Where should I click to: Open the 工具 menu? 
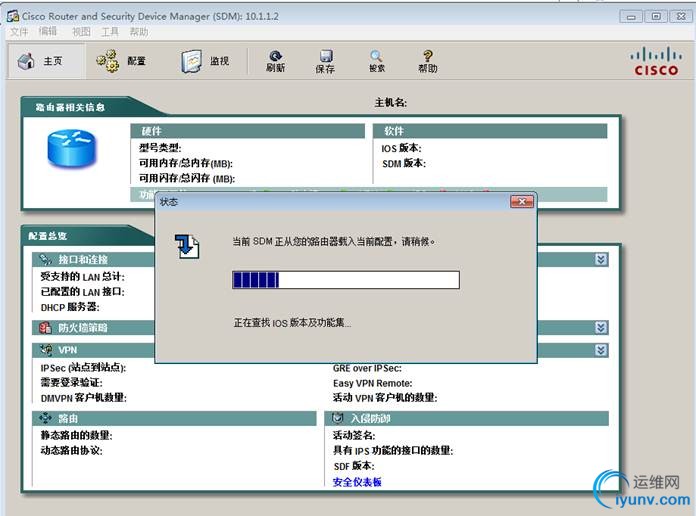(x=110, y=32)
